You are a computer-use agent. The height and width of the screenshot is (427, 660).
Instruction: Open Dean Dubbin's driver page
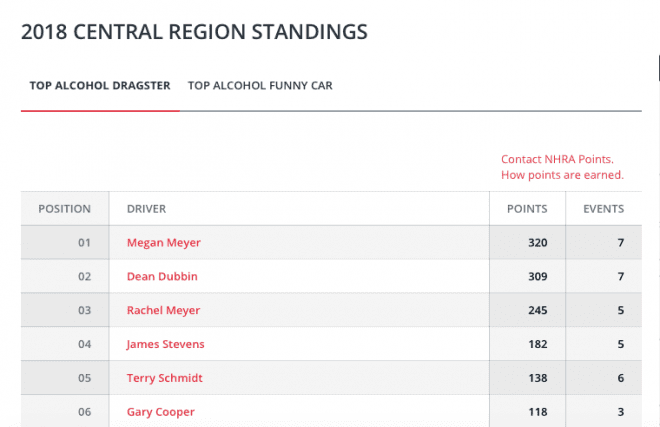click(162, 276)
